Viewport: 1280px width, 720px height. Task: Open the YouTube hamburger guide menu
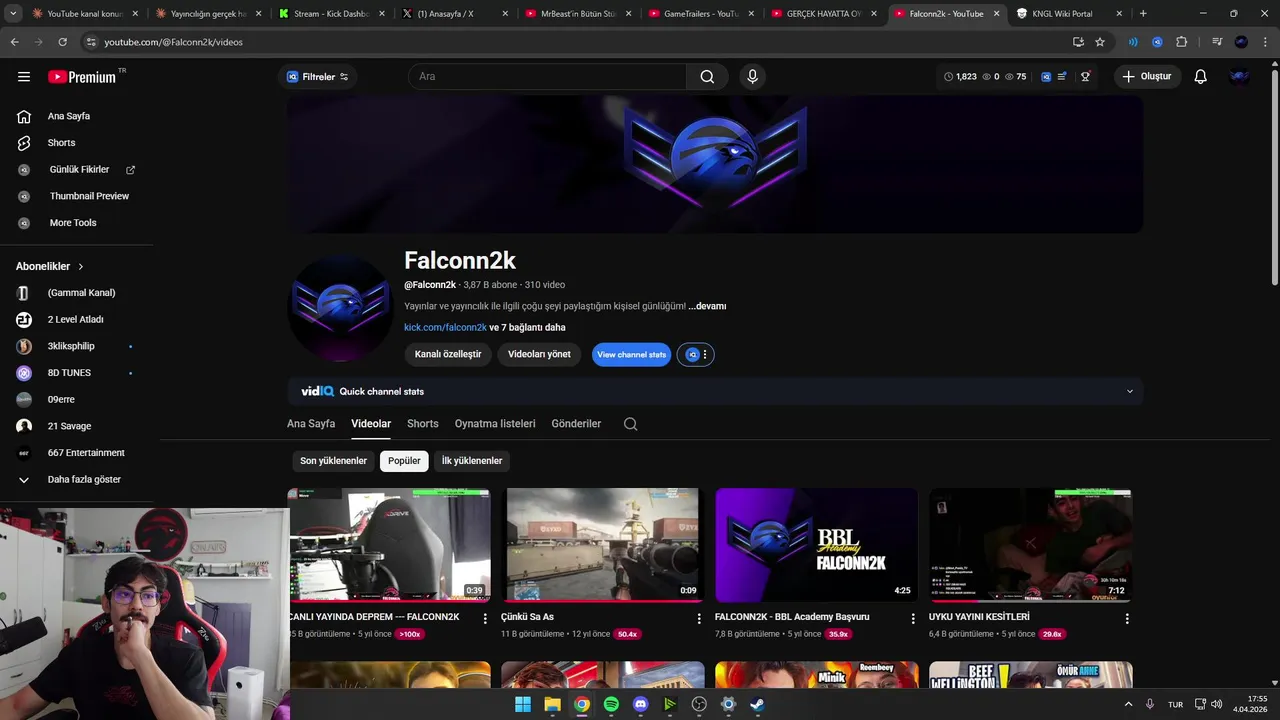24,76
